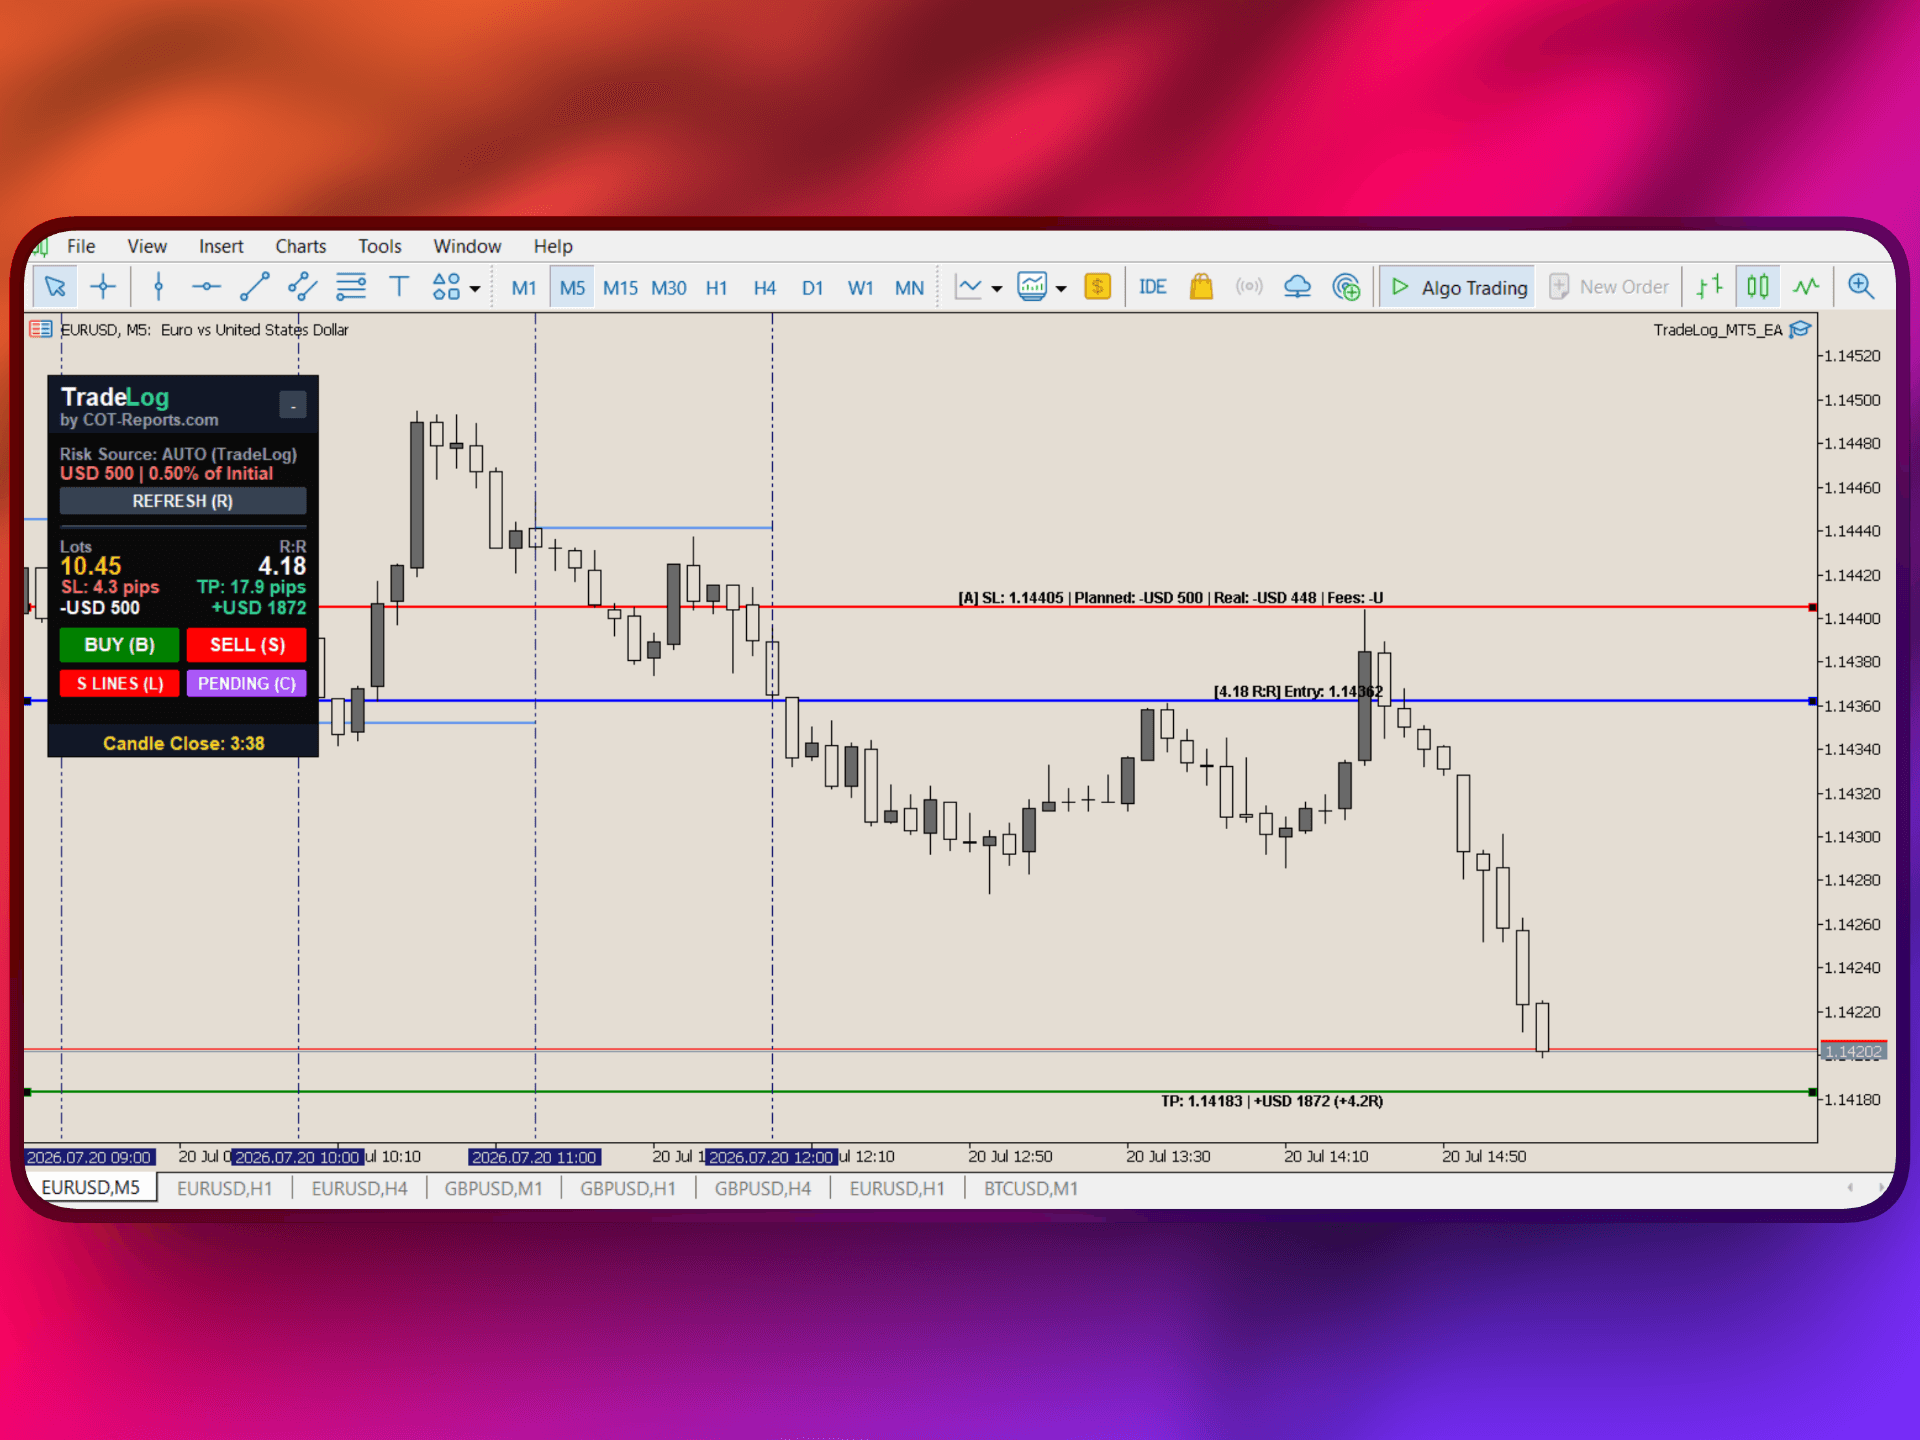The height and width of the screenshot is (1440, 1920).
Task: Select the M15 timeframe
Action: click(620, 288)
